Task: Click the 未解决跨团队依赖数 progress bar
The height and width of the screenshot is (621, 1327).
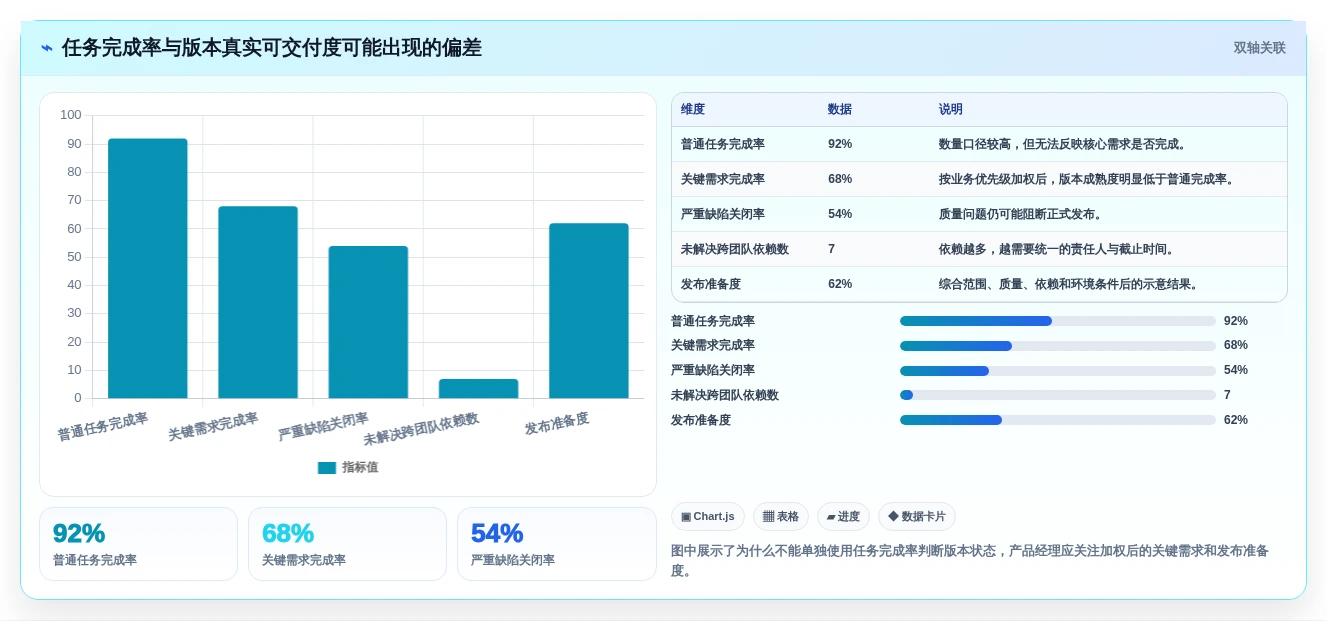Action: [x=1058, y=395]
